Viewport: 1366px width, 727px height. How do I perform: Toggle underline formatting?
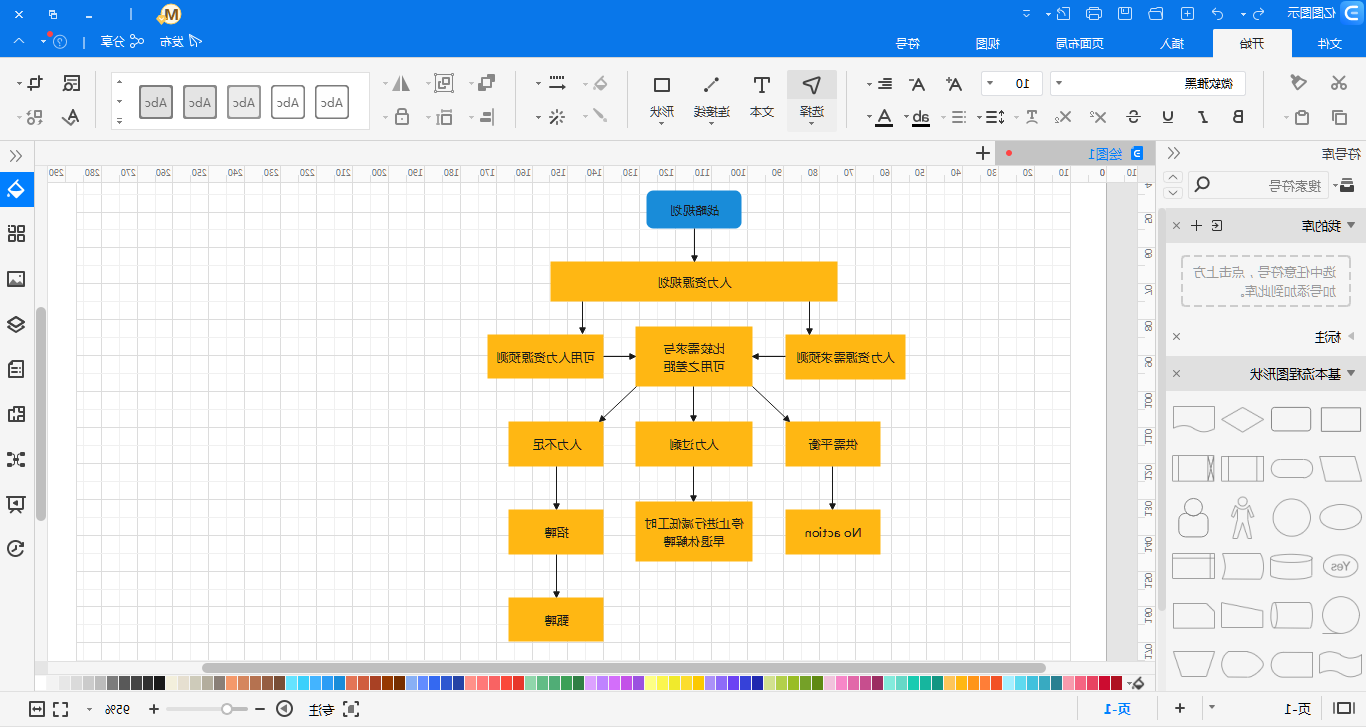pos(1167,117)
